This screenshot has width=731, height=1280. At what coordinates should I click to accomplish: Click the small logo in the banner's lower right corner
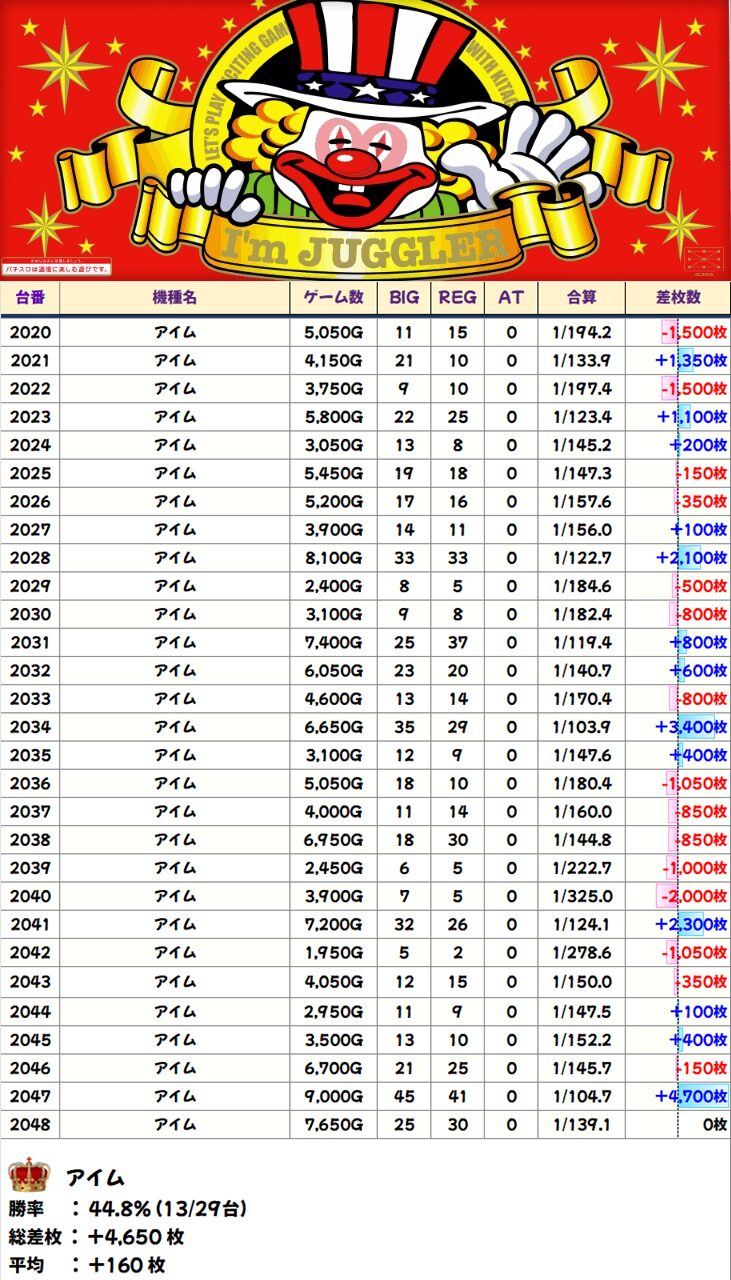point(702,262)
